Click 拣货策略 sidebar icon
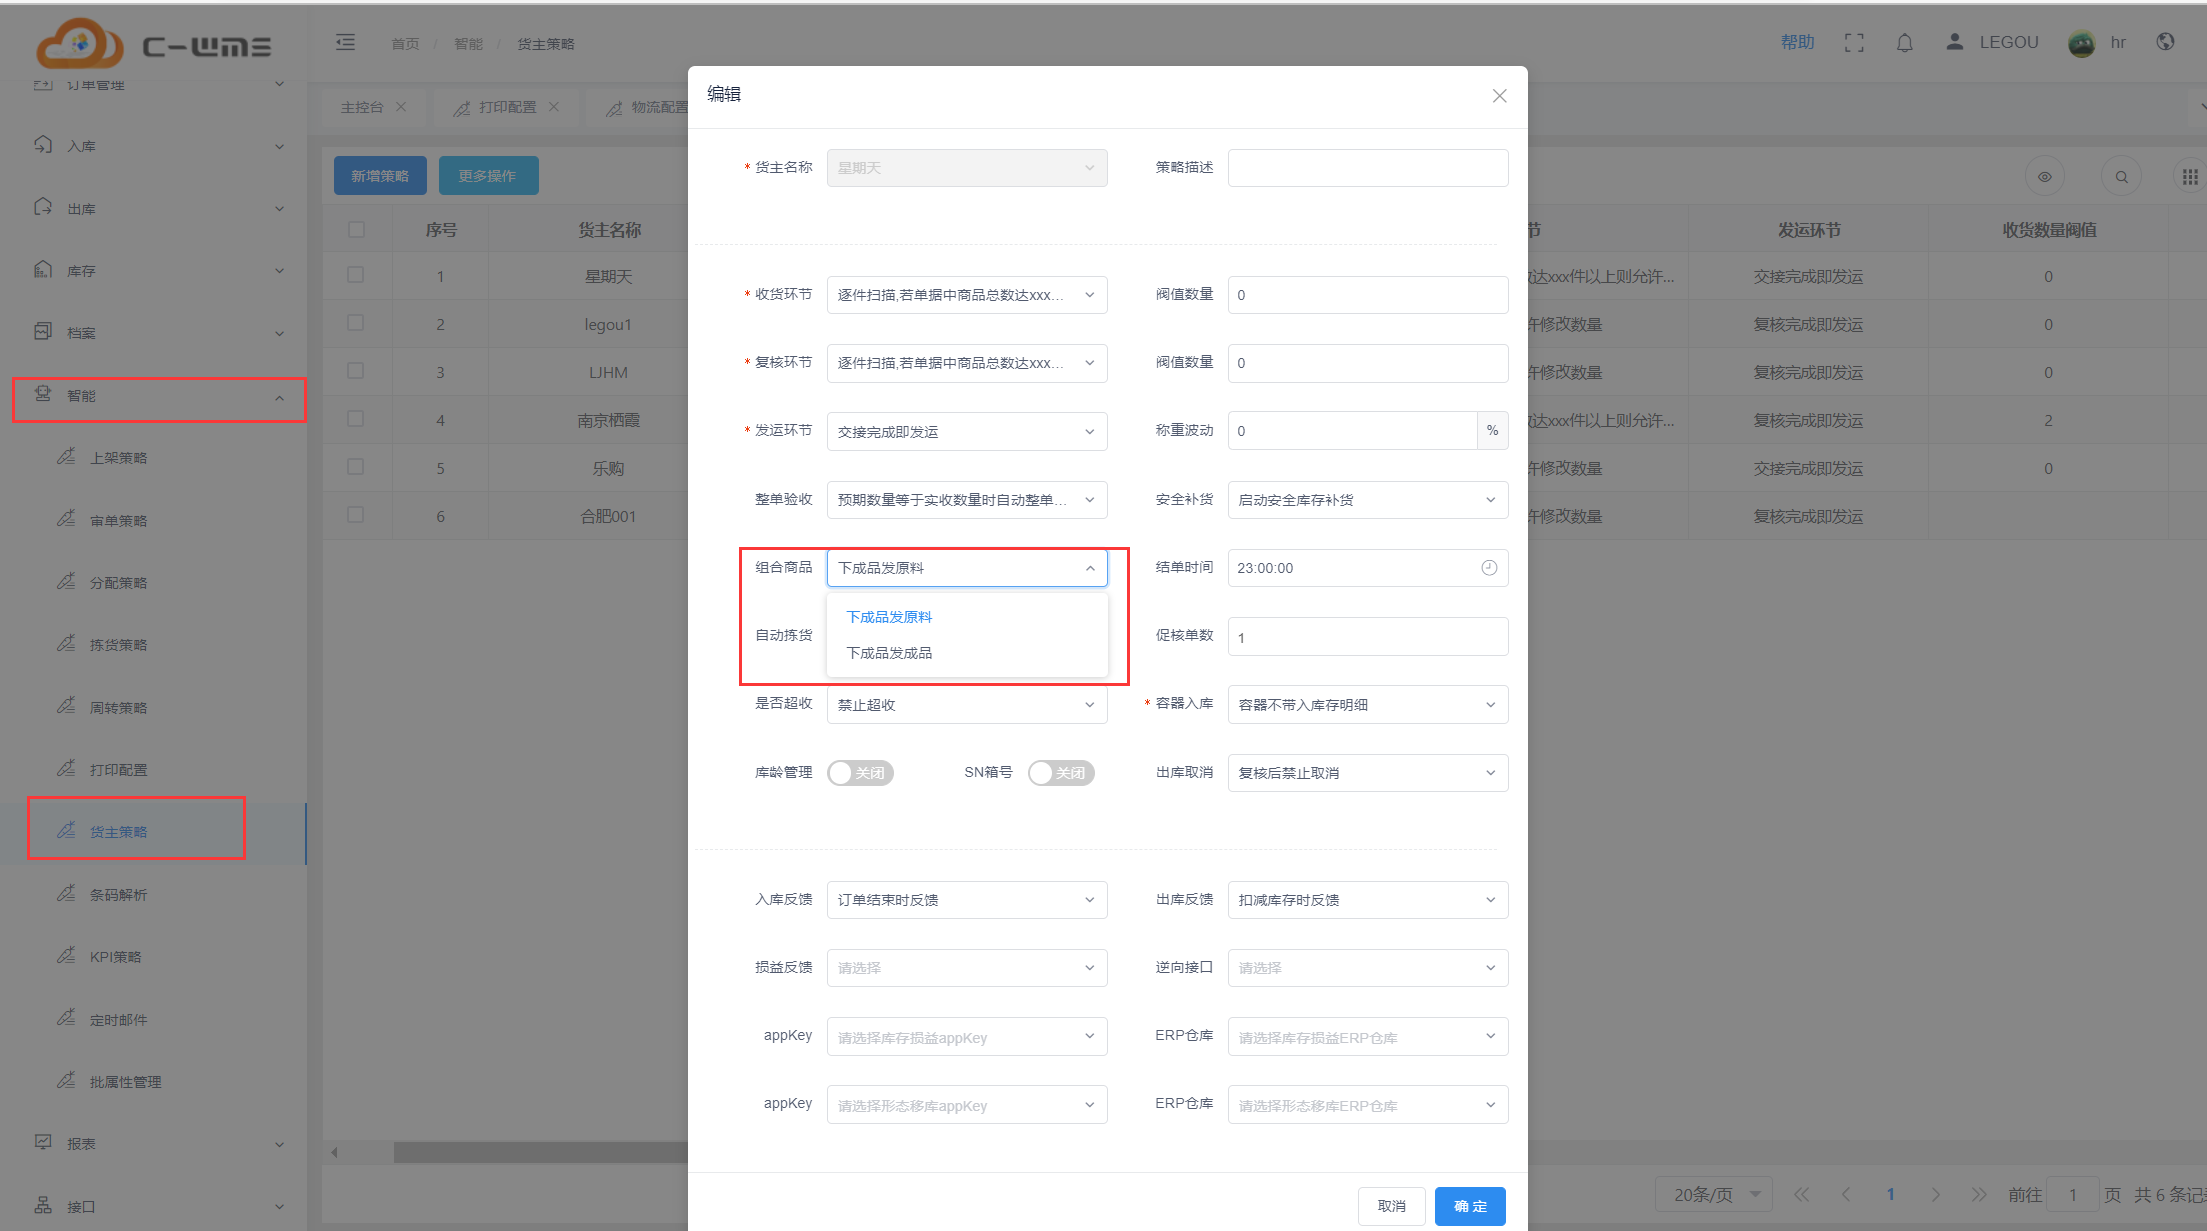2207x1231 pixels. [x=66, y=643]
